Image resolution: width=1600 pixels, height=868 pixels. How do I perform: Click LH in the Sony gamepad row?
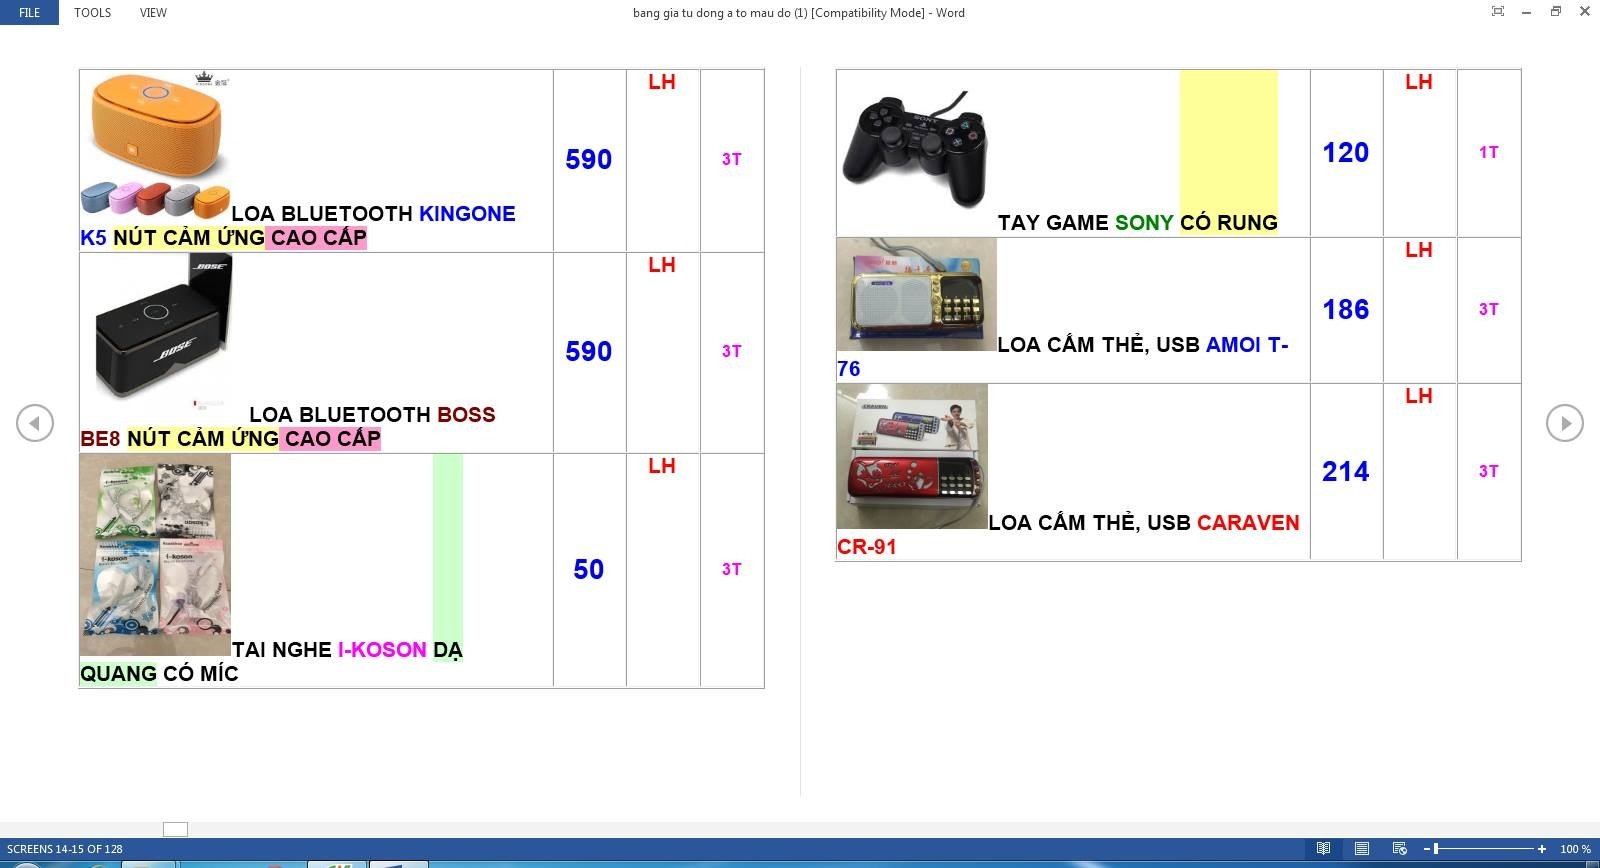click(x=1419, y=82)
